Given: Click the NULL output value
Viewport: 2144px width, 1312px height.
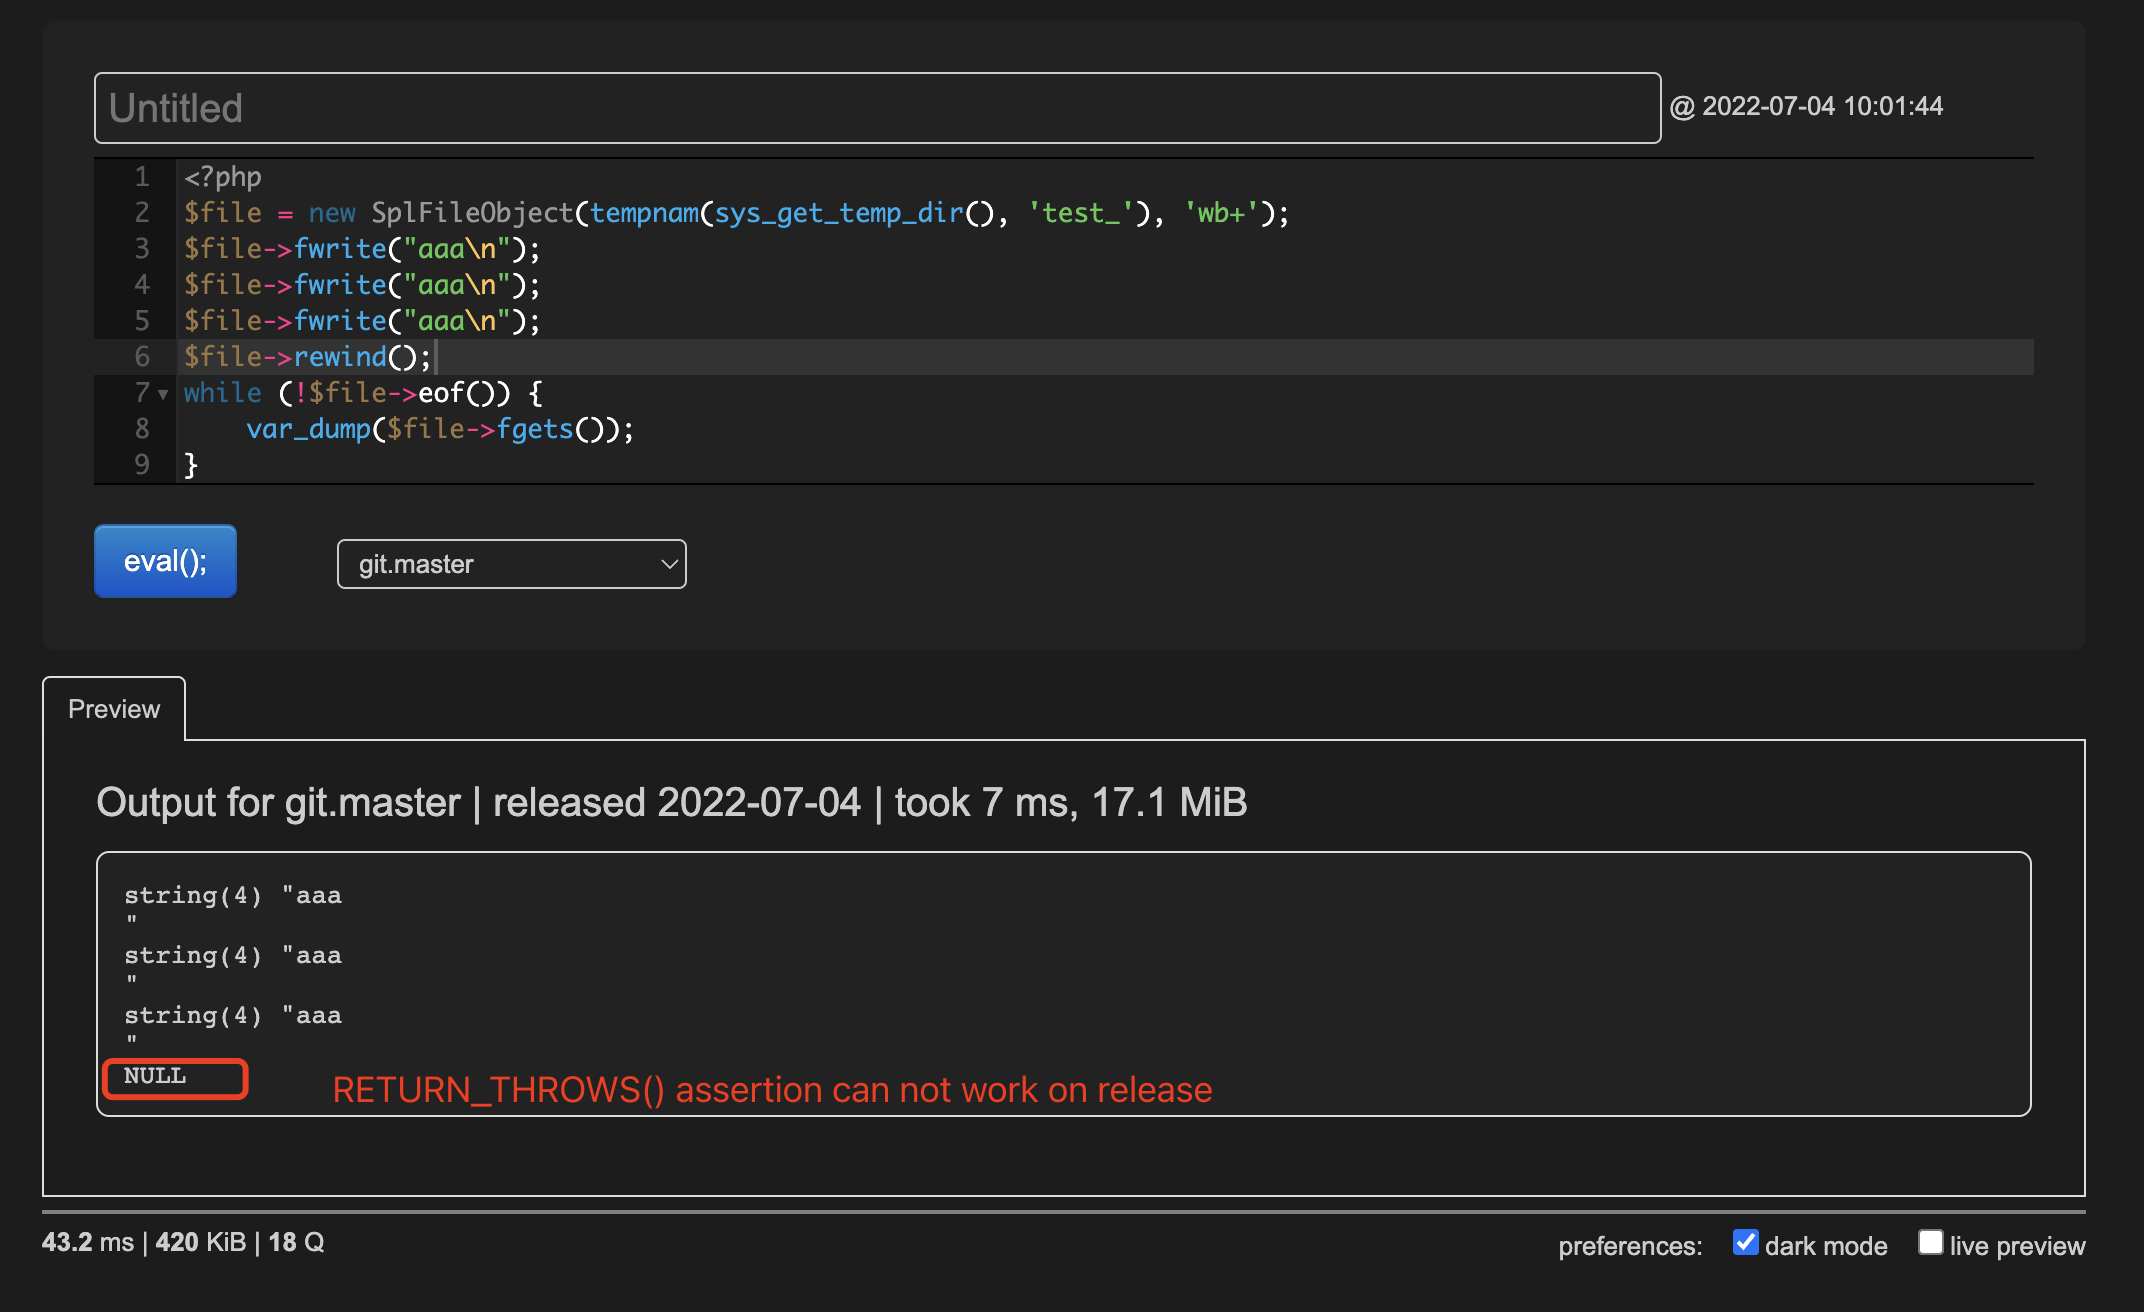Looking at the screenshot, I should 155,1076.
